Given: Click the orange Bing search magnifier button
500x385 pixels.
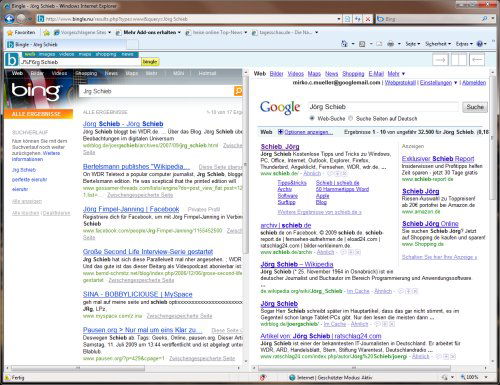Looking at the screenshot, I should click(x=238, y=91).
